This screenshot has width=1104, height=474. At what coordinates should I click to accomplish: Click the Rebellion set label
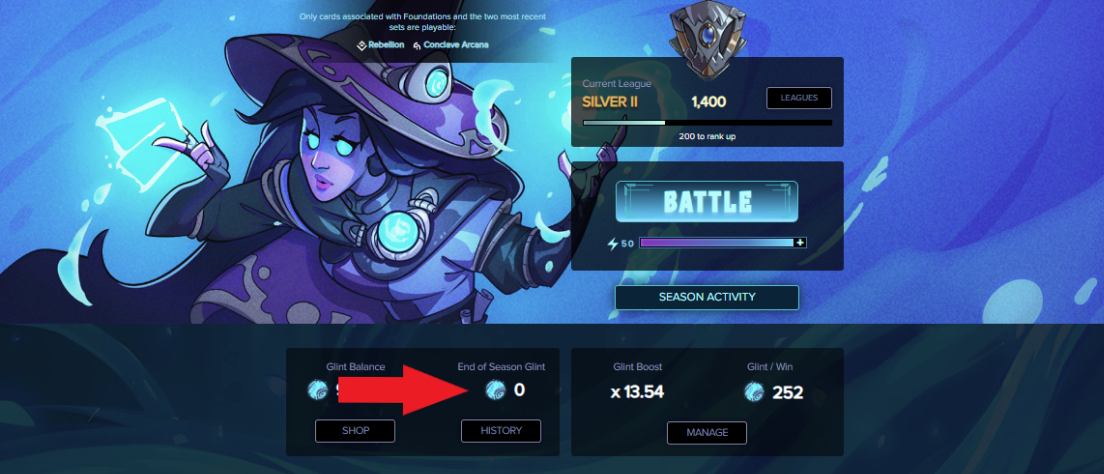pyautogui.click(x=386, y=44)
